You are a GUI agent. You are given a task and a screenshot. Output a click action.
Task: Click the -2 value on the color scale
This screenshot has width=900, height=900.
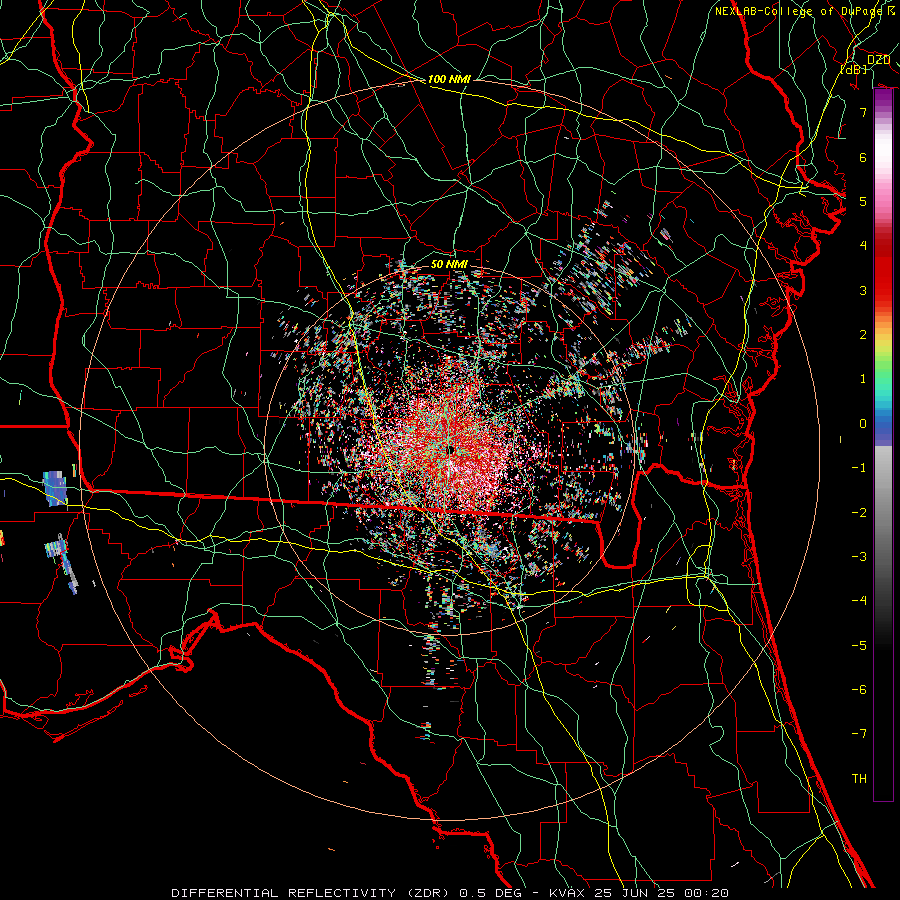pyautogui.click(x=859, y=512)
